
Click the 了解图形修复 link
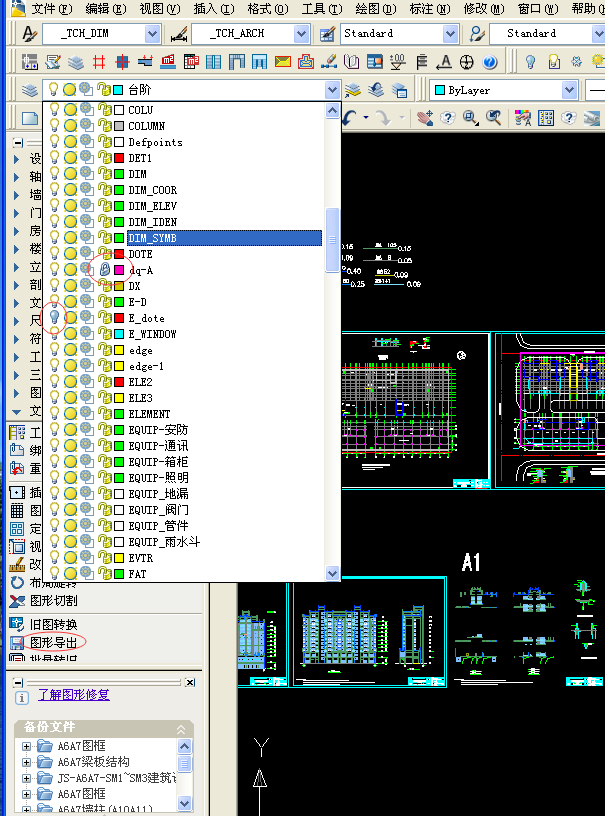74,695
